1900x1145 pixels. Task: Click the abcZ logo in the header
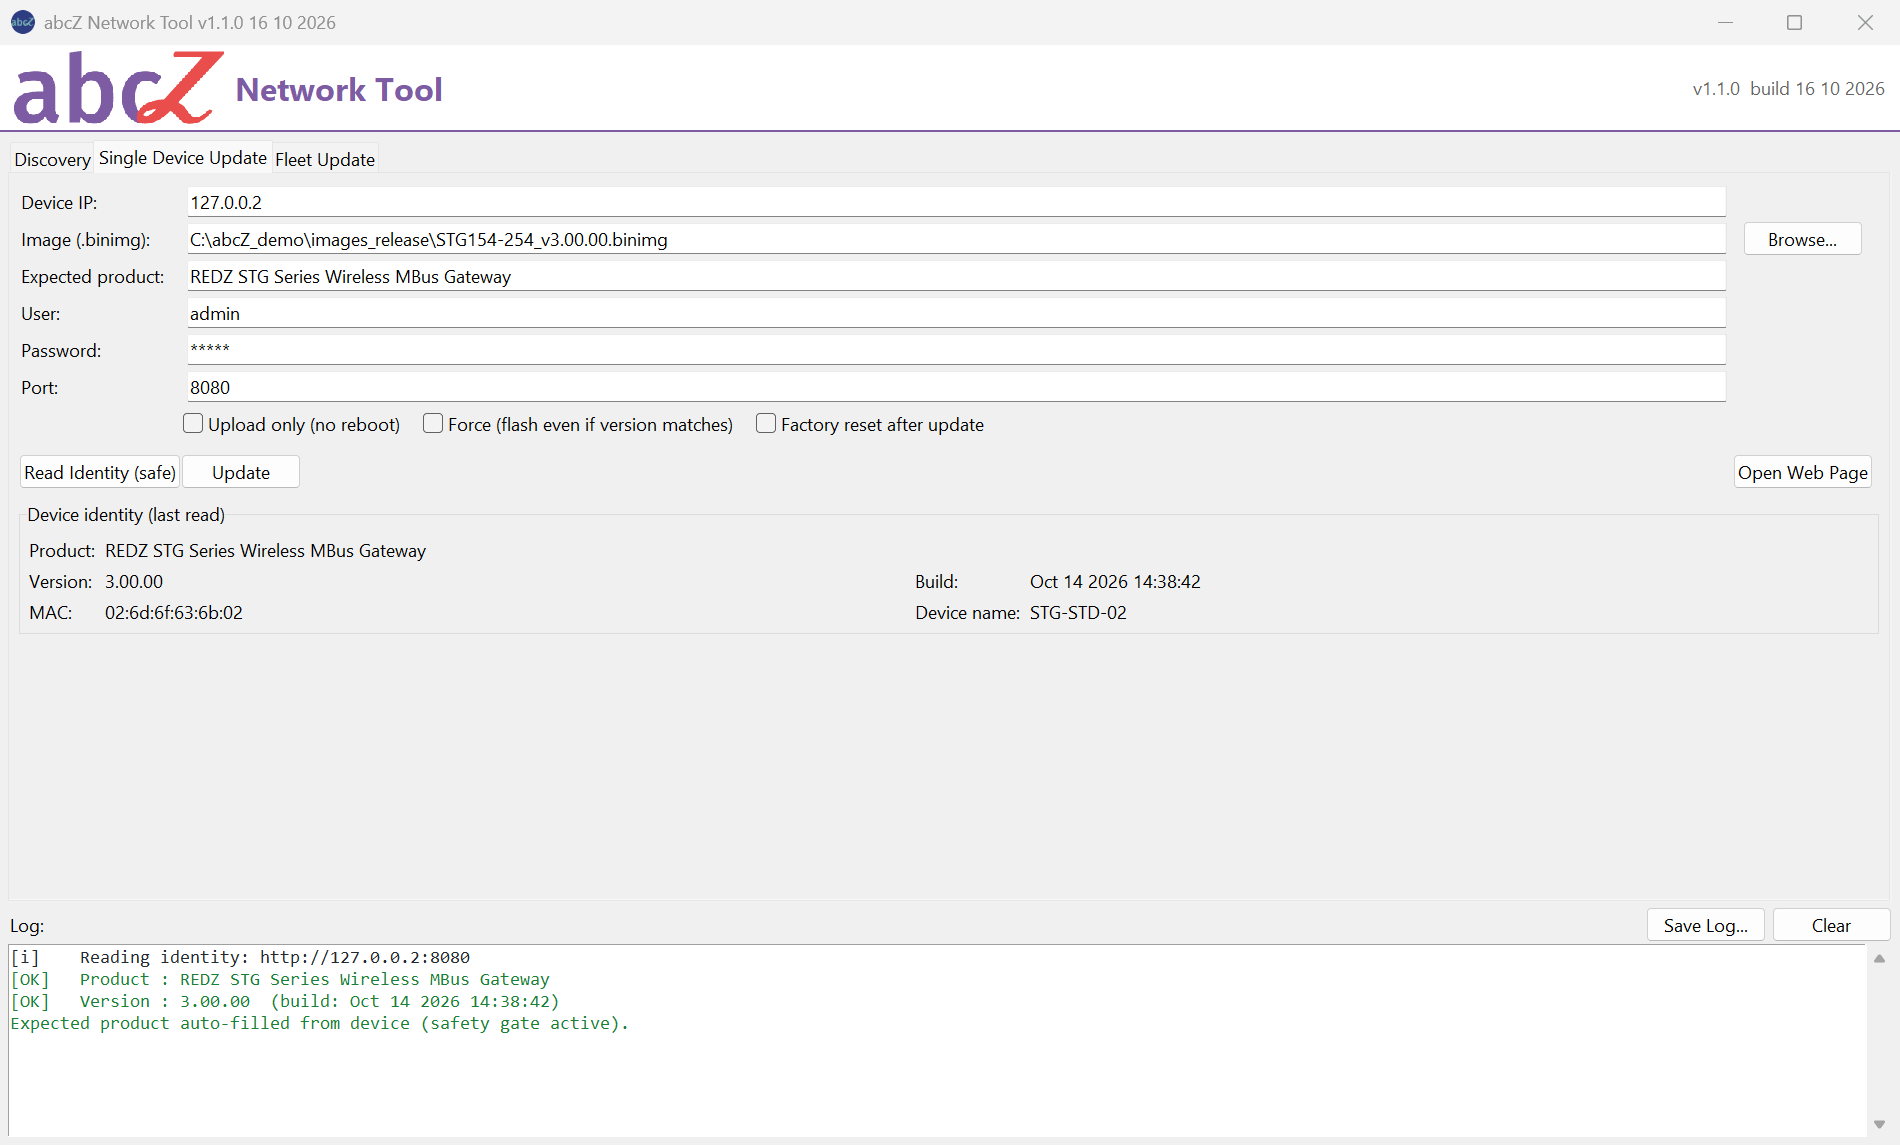118,88
